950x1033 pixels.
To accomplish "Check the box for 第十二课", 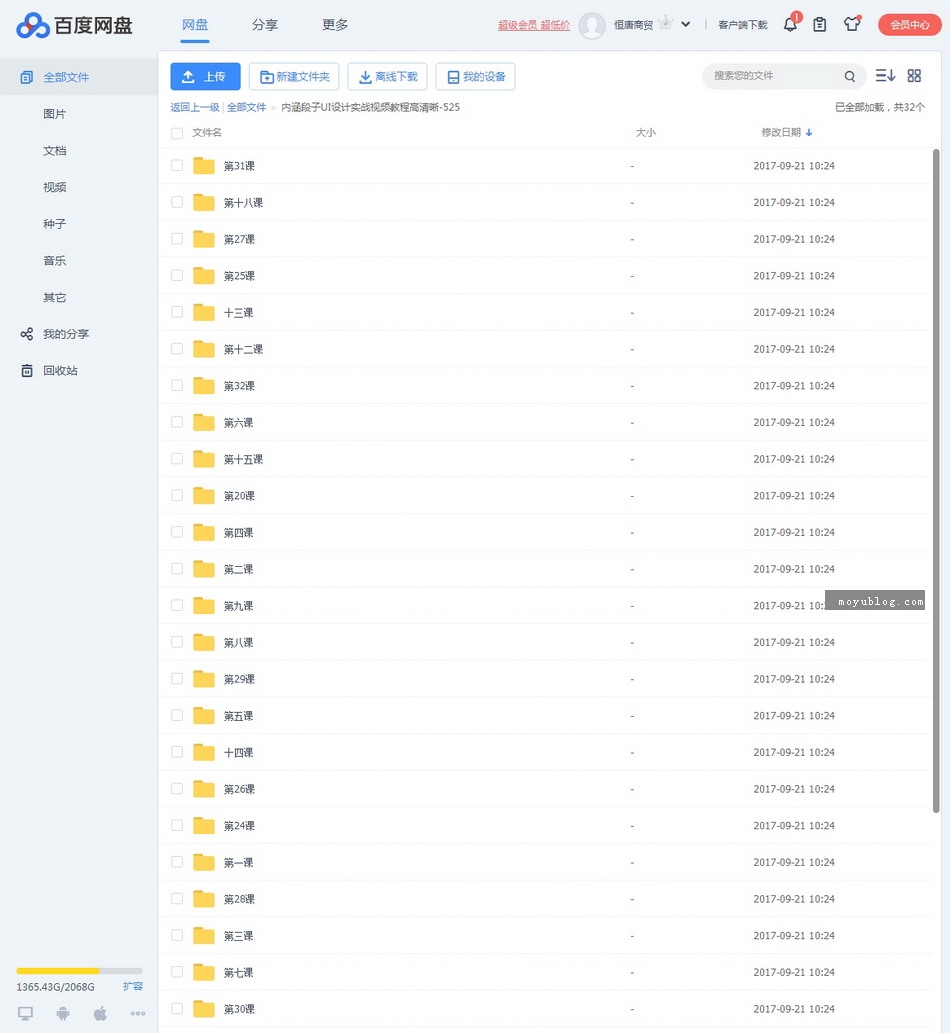I will [x=177, y=349].
